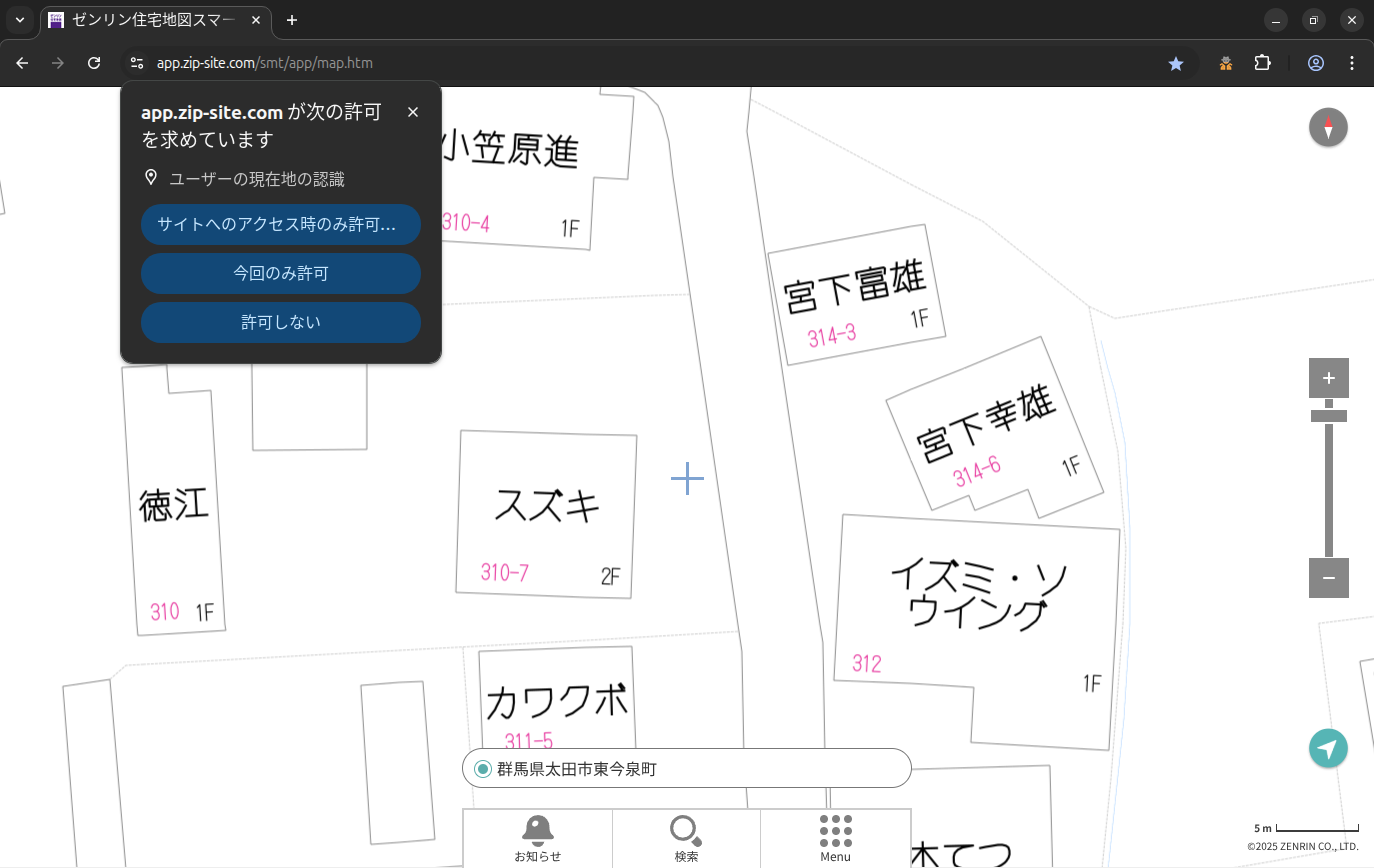Click lot number 312

[x=867, y=663]
